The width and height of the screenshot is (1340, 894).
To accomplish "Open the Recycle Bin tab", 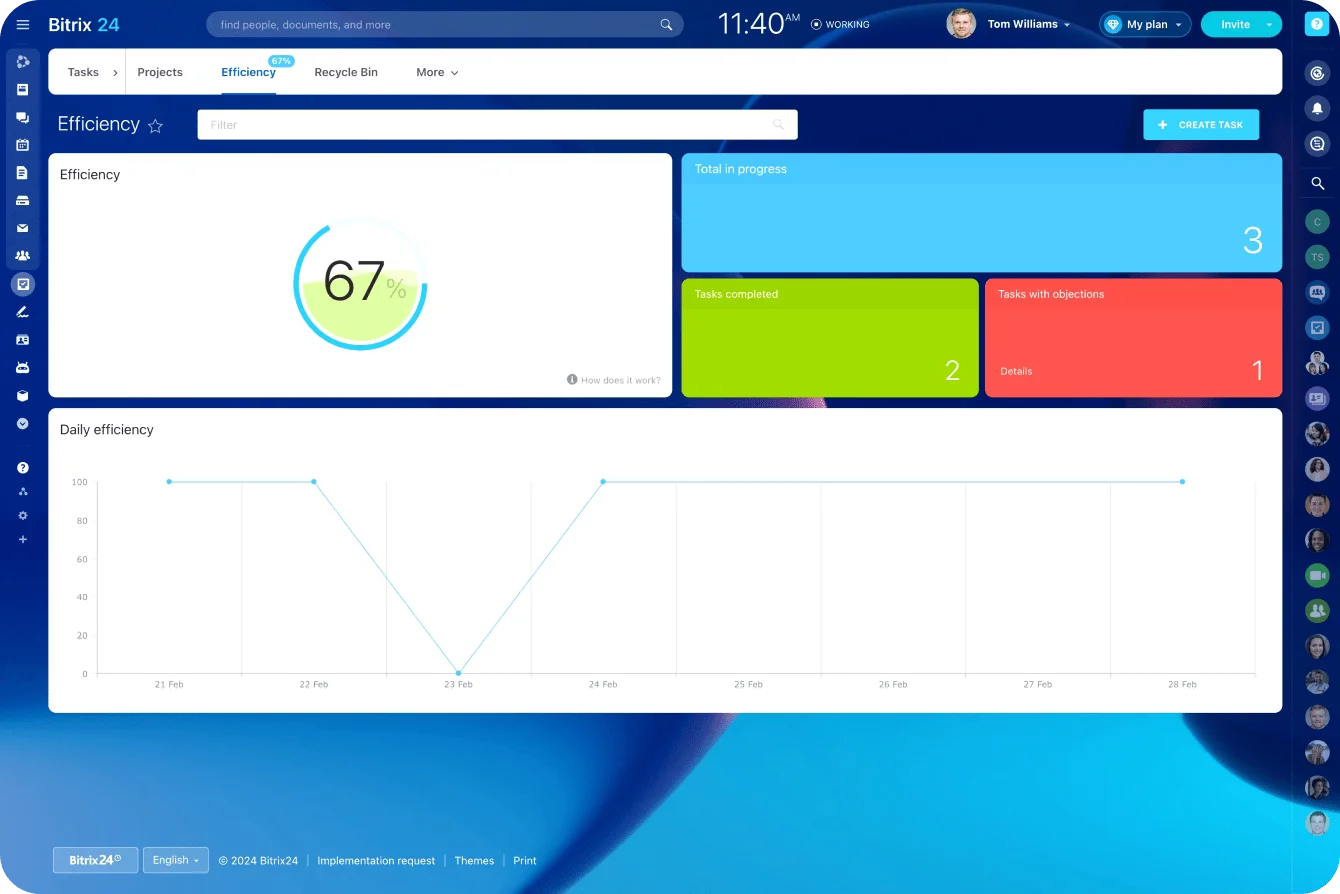I will tap(346, 72).
